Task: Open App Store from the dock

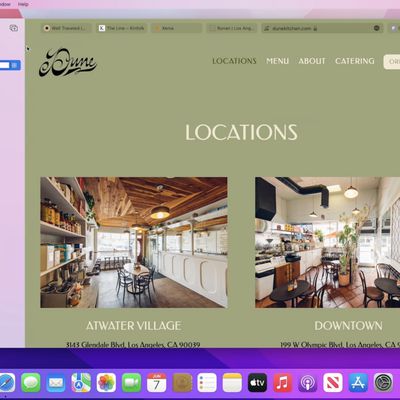Action: (358, 382)
